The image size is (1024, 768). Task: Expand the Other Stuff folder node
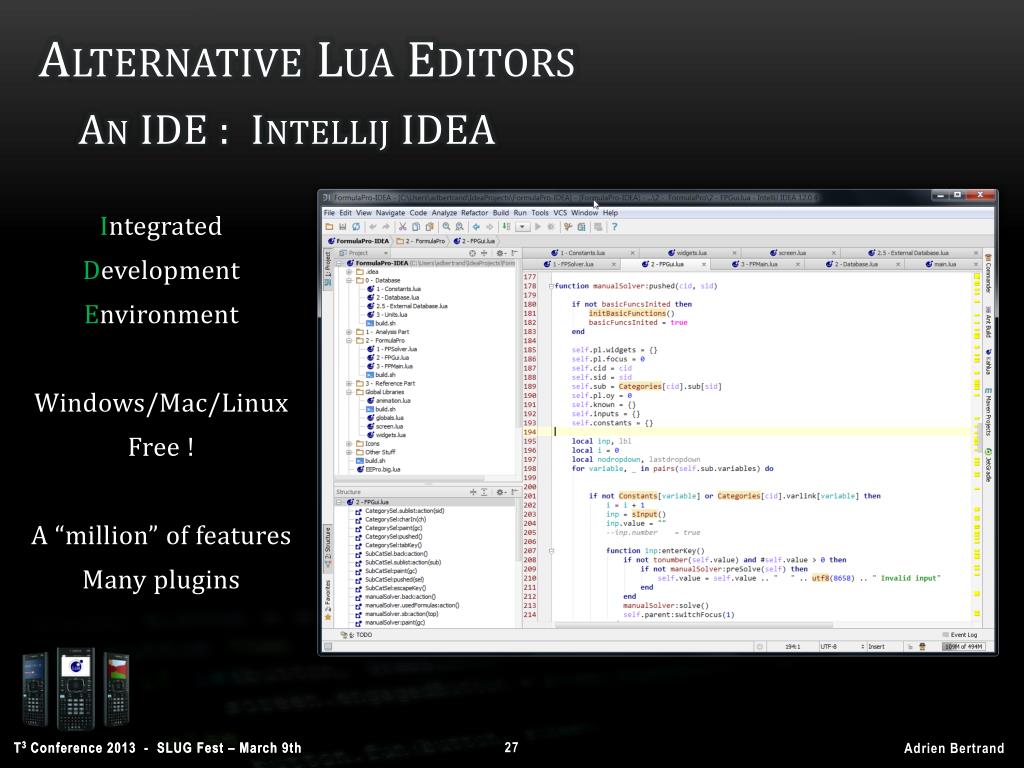(349, 452)
